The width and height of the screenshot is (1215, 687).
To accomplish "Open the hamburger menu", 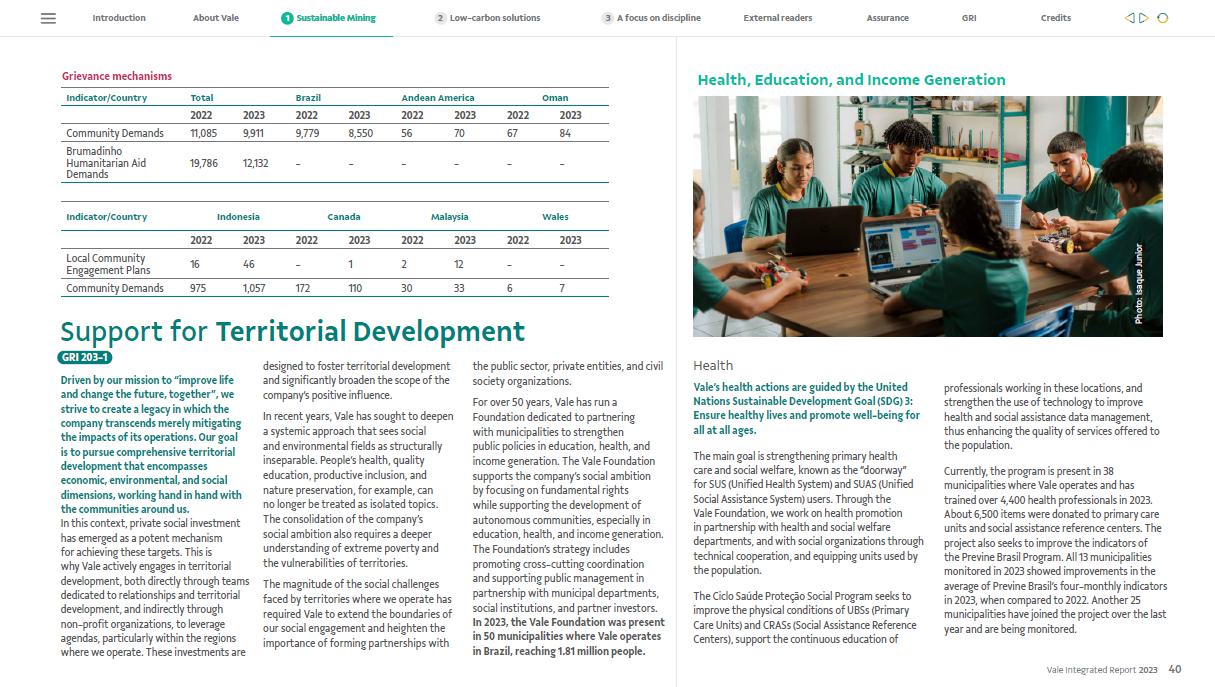I will [48, 18].
